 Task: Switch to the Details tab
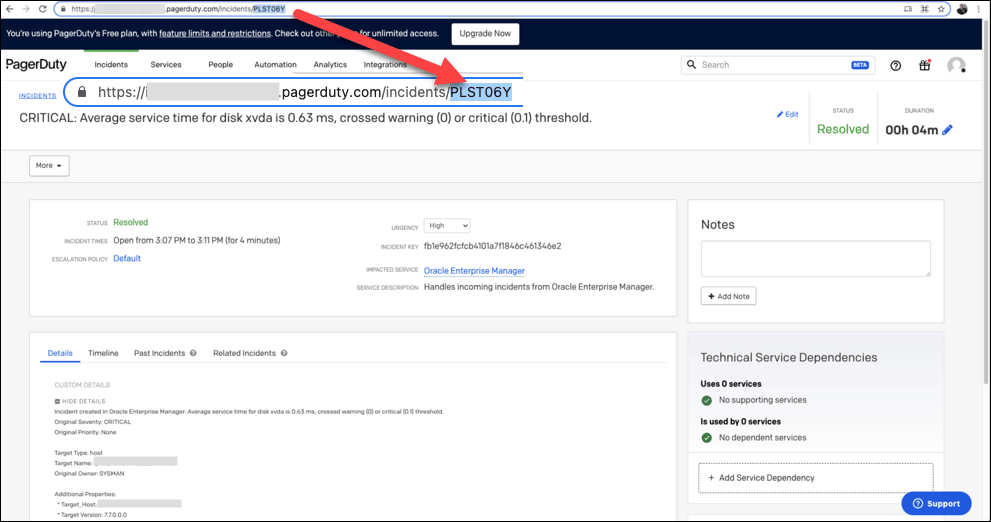tap(60, 353)
